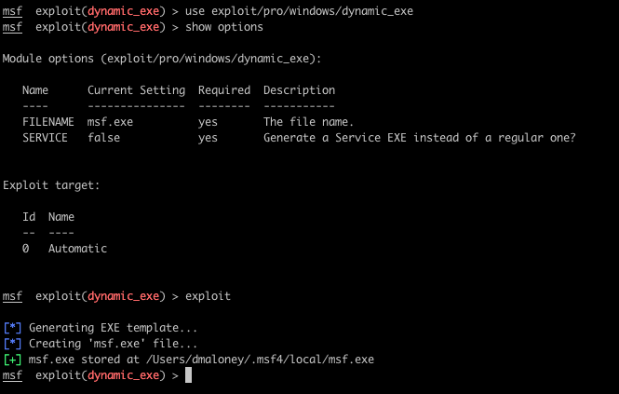This screenshot has height=394, width=619.
Task: Click the Automatic exploit target name
Action: [77, 249]
